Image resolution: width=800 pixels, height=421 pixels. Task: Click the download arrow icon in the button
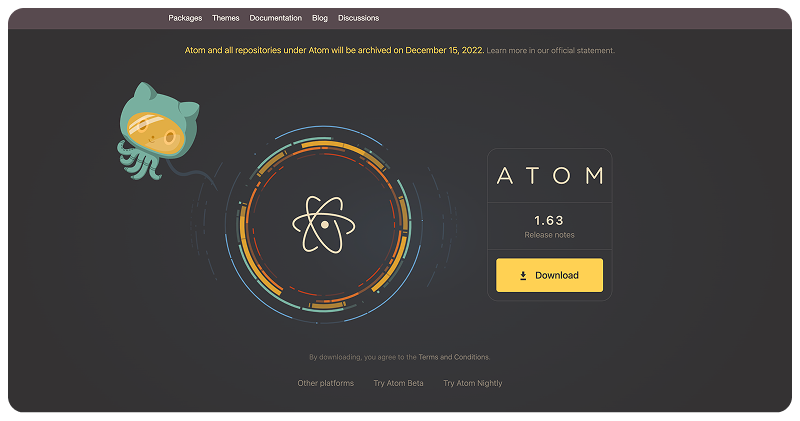point(523,276)
